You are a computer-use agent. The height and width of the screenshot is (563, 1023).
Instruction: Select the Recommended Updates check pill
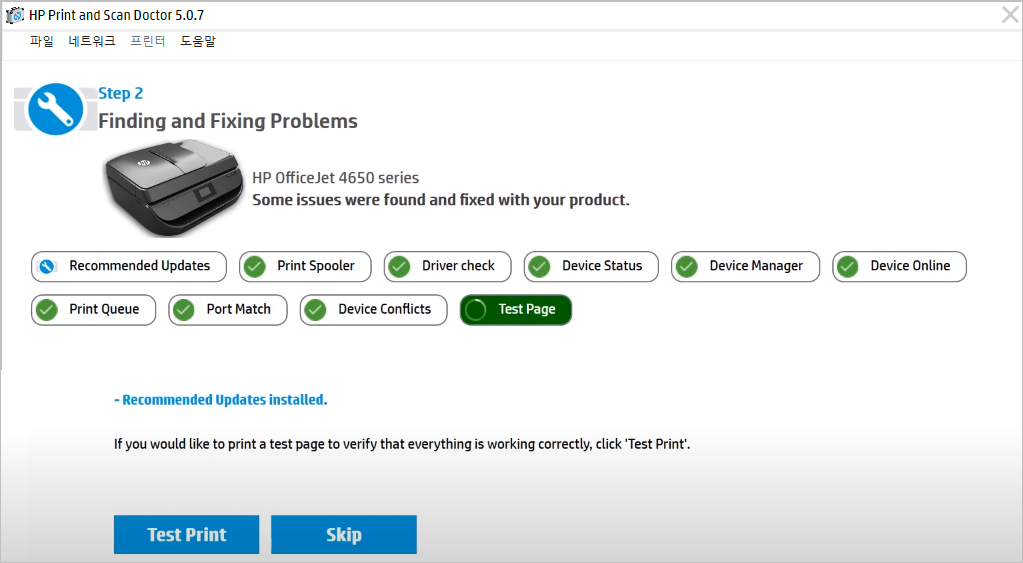(129, 266)
